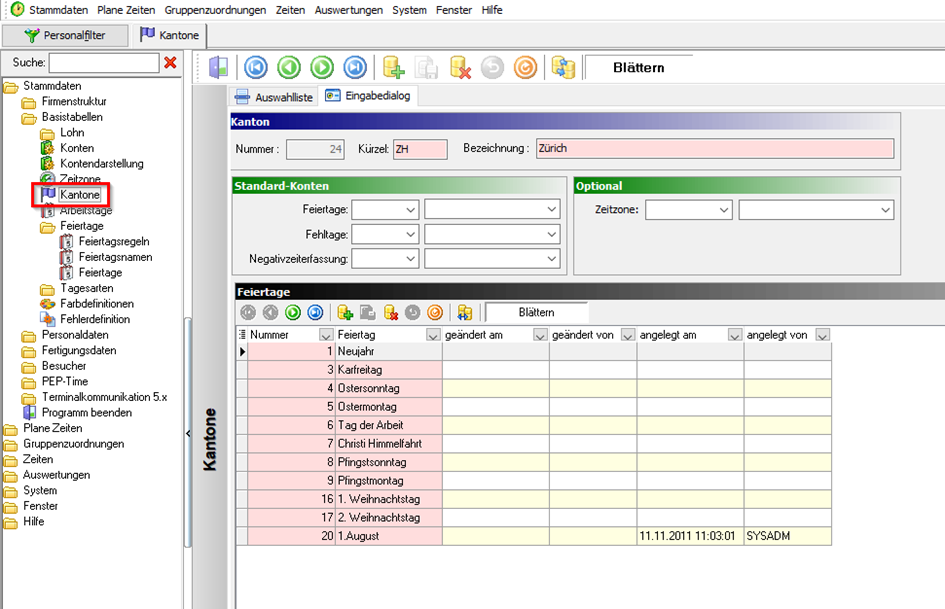
Task: Open Kontendarstellung tree item
Action: coord(102,164)
